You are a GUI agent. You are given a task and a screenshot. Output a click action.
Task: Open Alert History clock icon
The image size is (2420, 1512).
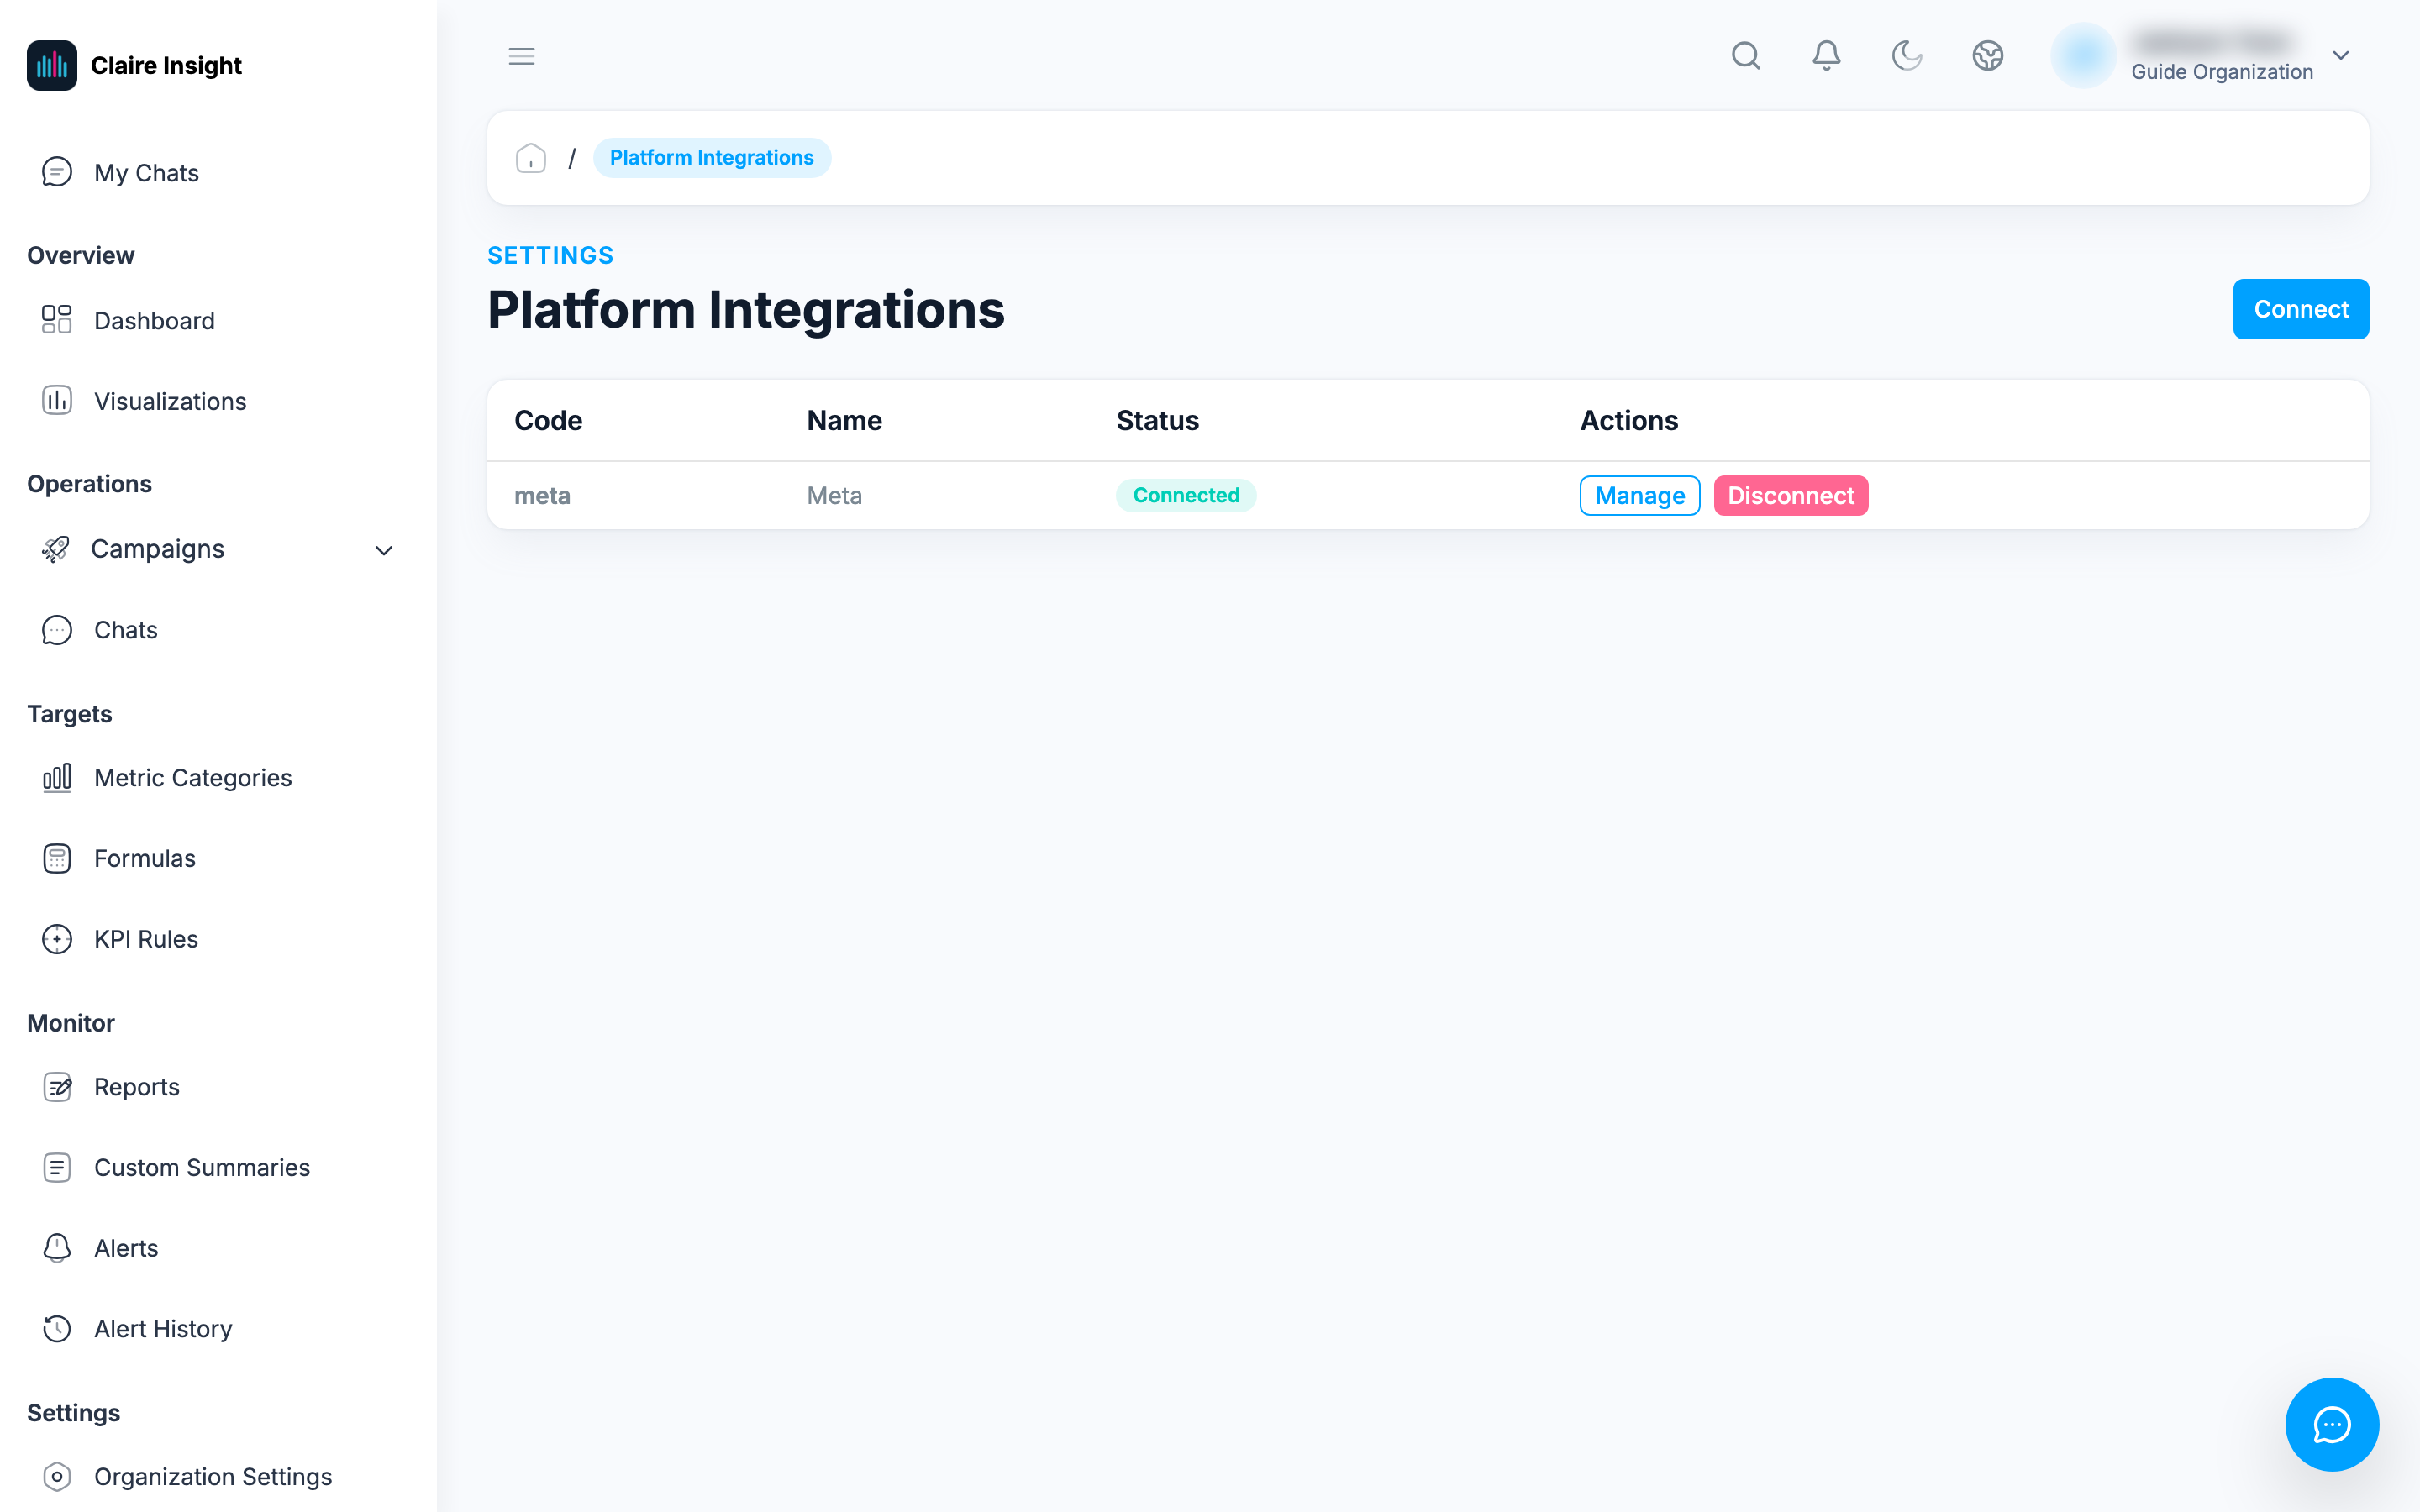point(57,1328)
